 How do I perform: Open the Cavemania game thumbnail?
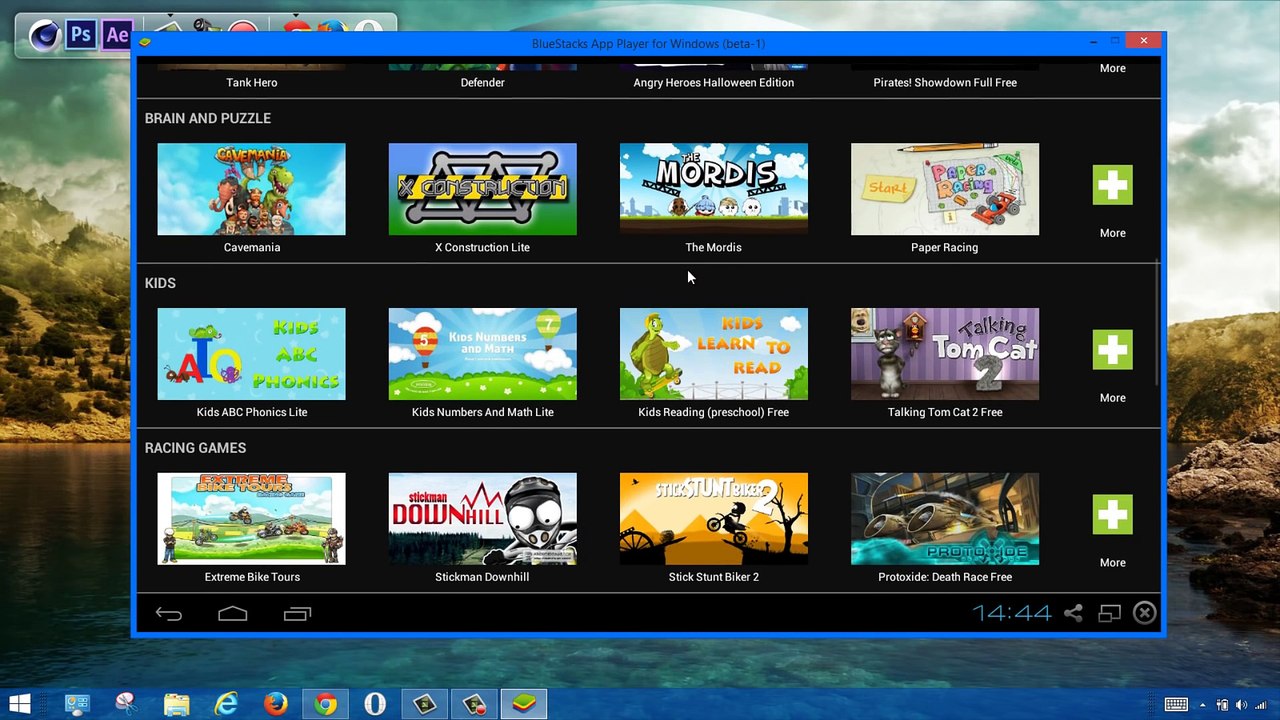point(252,189)
